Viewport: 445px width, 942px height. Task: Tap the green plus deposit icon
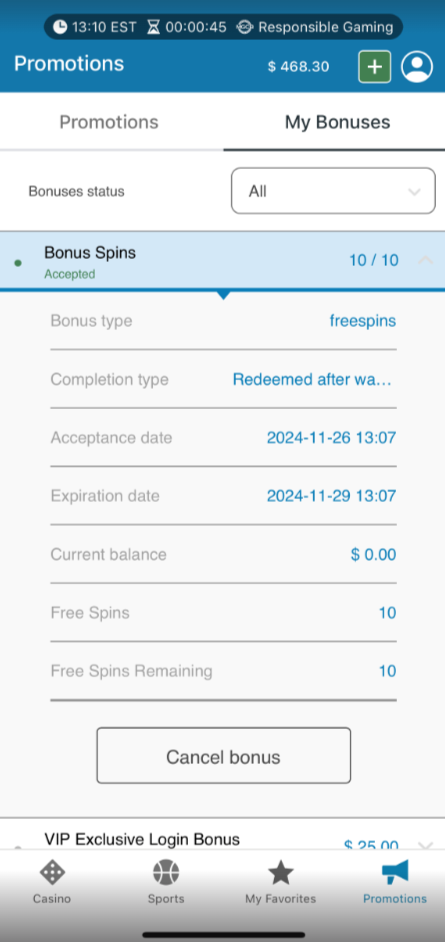tap(375, 67)
